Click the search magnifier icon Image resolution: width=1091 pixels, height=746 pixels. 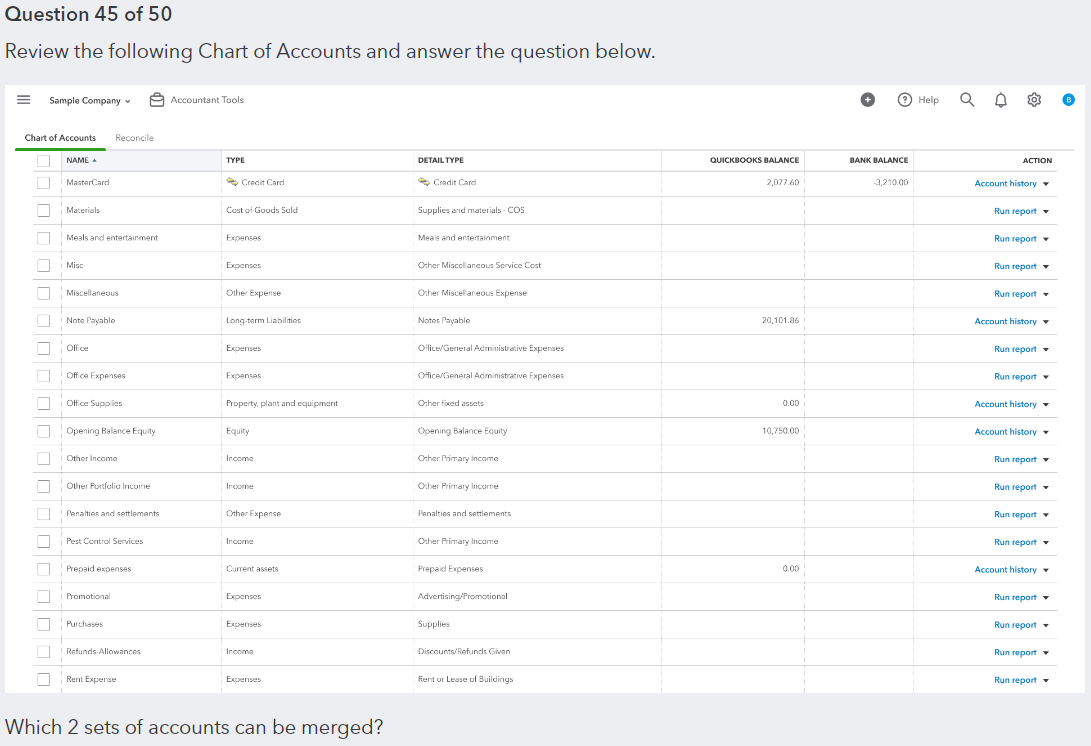point(967,100)
